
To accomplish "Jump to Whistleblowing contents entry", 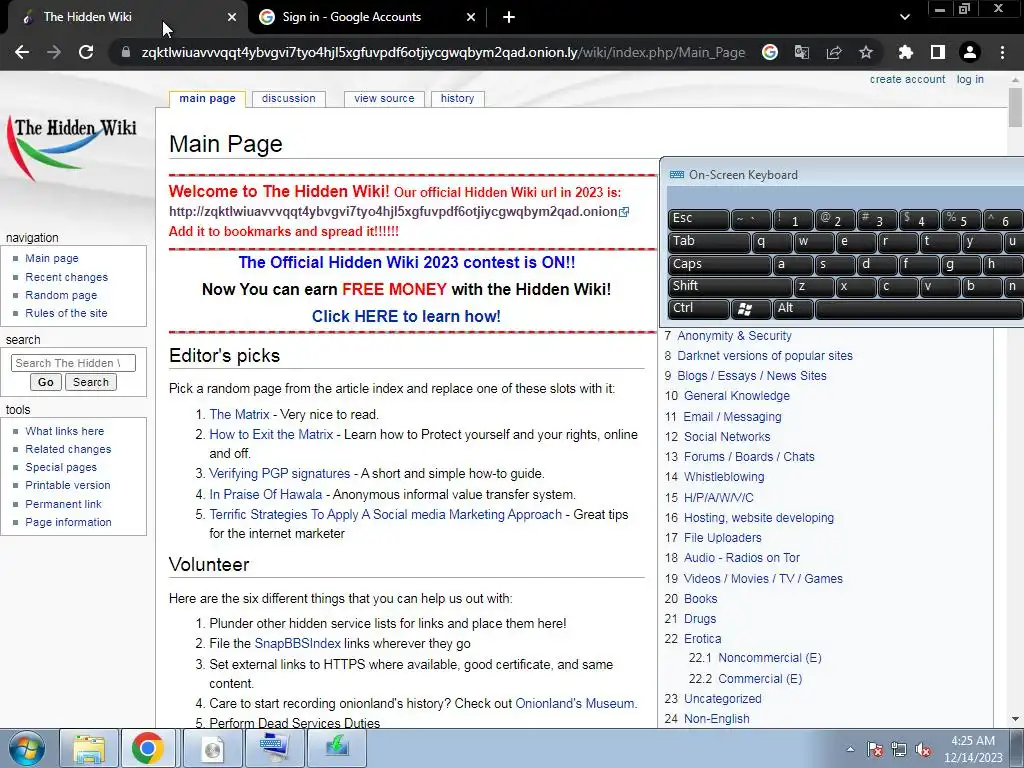I will click(724, 477).
